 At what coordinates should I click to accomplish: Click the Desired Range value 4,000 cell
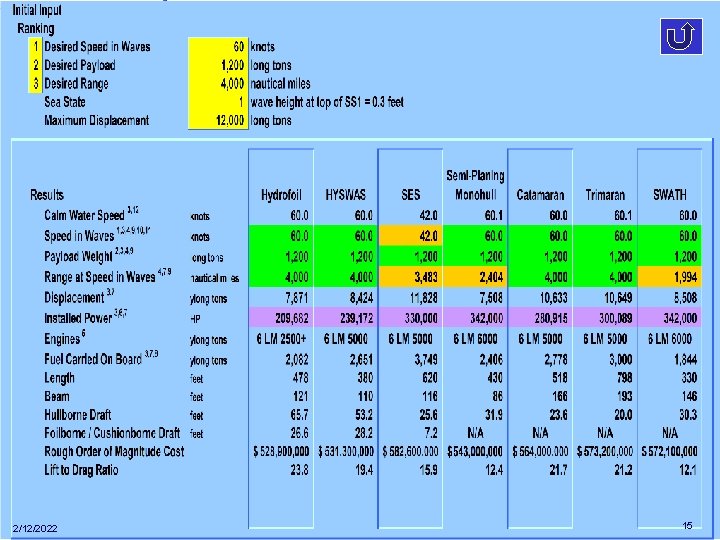(218, 83)
